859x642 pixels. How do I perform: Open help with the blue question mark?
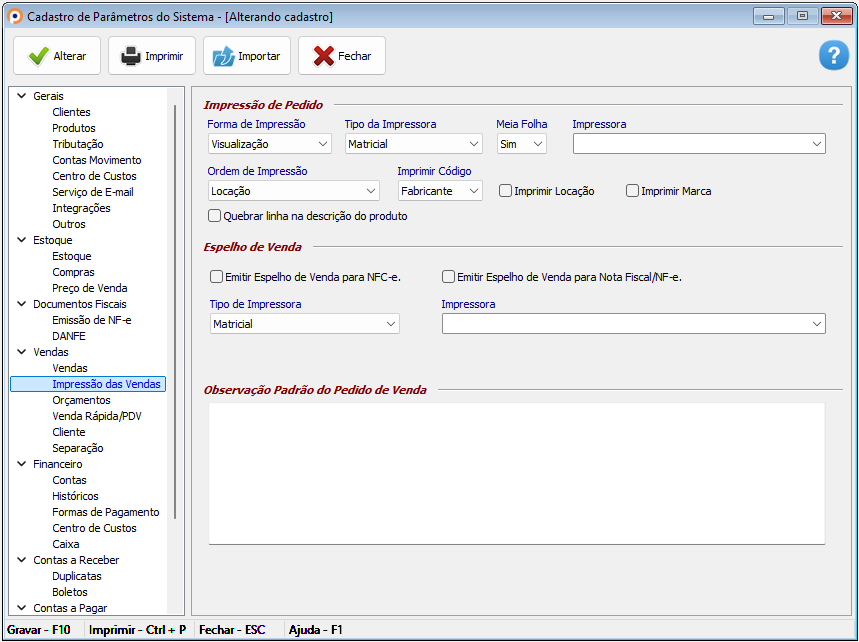[833, 56]
